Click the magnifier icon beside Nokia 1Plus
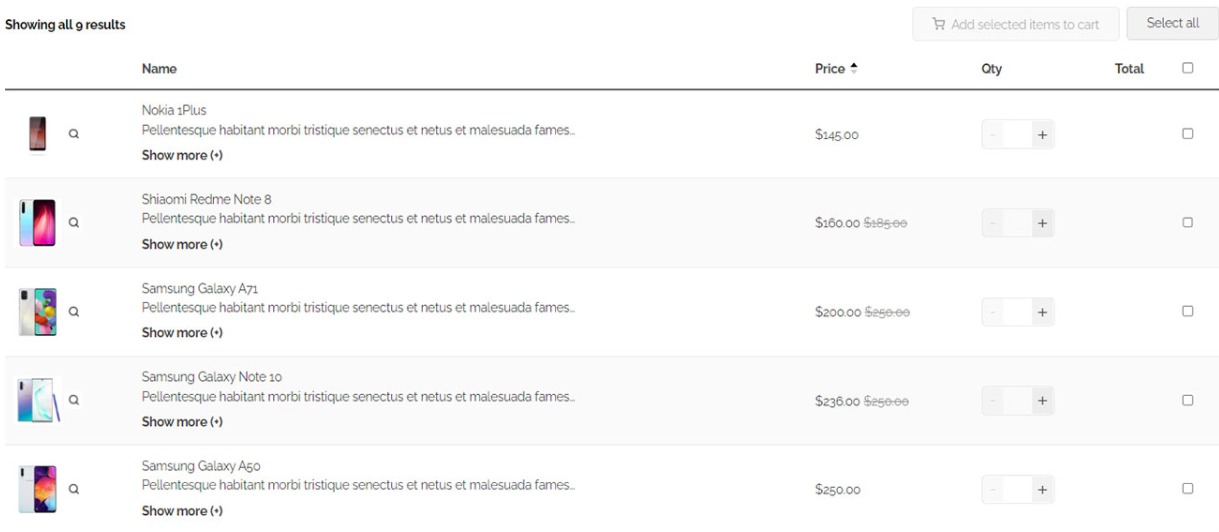This screenshot has width=1219, height=532. point(73,134)
